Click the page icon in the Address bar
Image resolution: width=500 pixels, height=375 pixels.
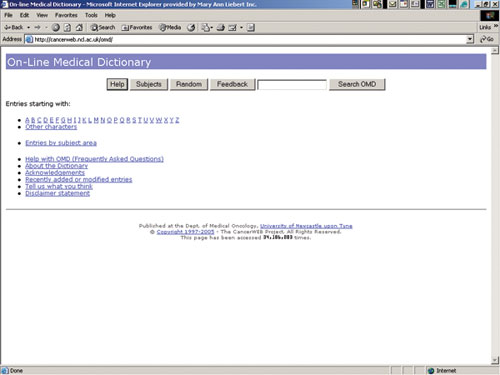point(29,39)
